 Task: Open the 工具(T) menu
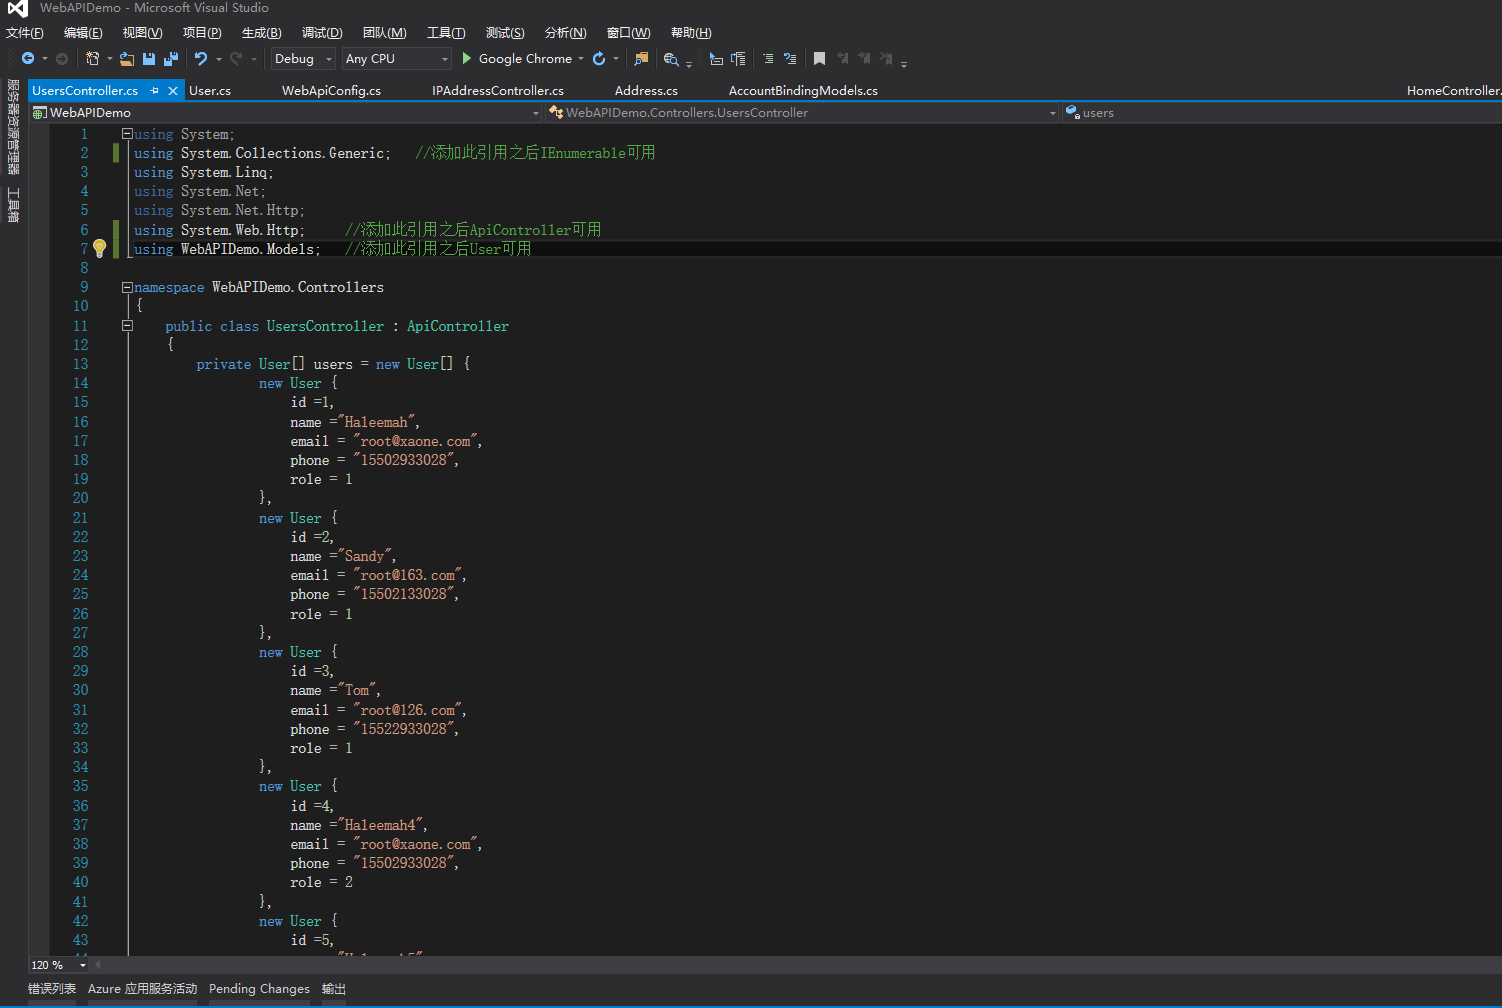coord(446,33)
